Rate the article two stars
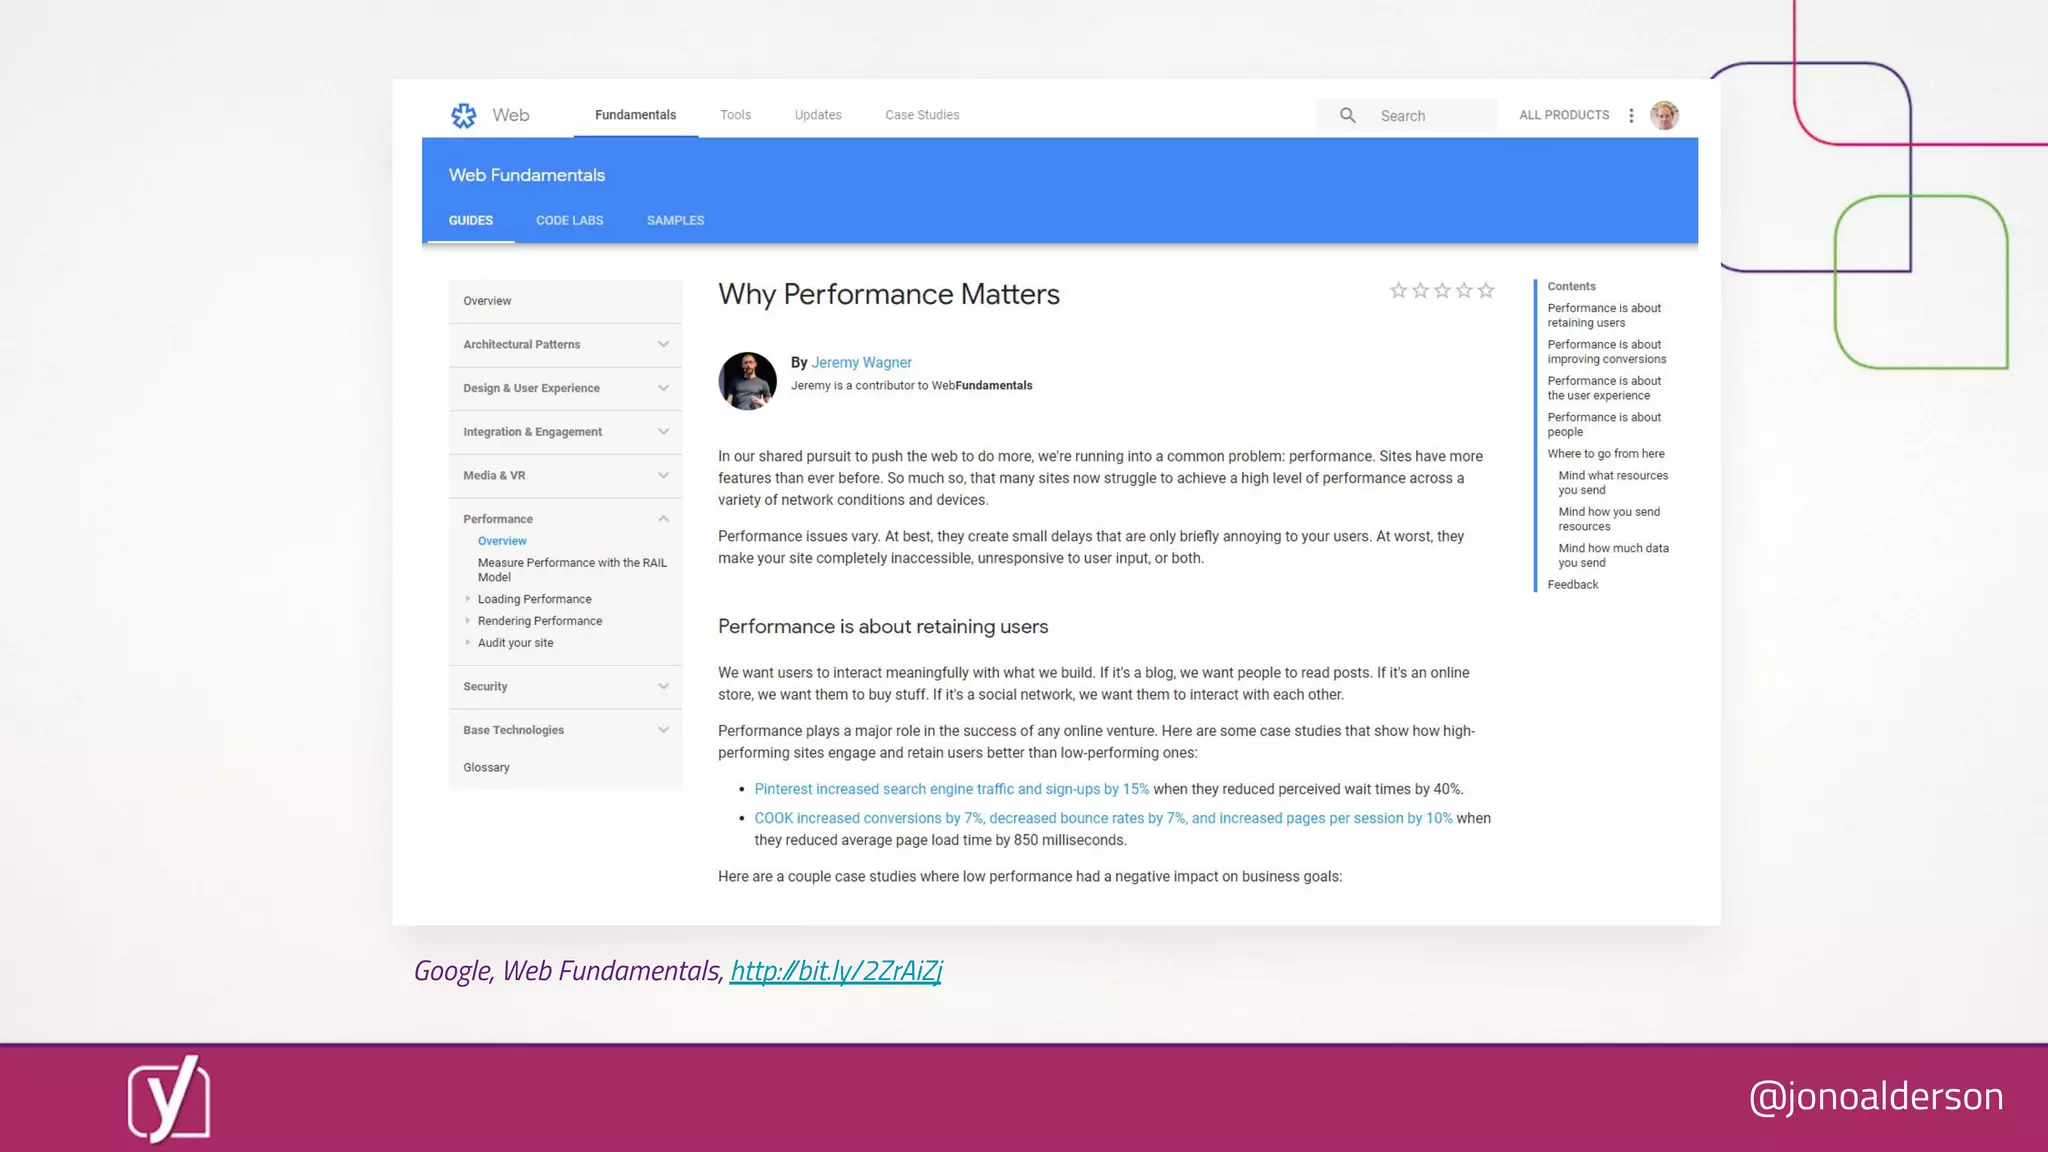Viewport: 2048px width, 1152px height. [1420, 291]
